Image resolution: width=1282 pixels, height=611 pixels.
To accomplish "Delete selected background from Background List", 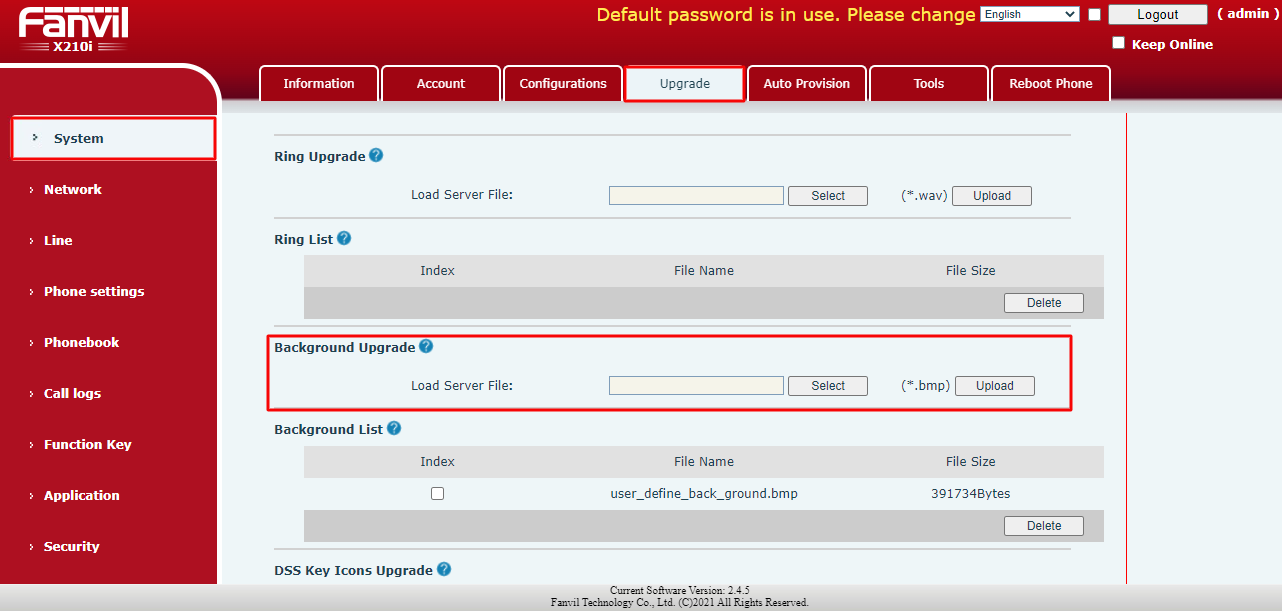I will [x=1044, y=526].
